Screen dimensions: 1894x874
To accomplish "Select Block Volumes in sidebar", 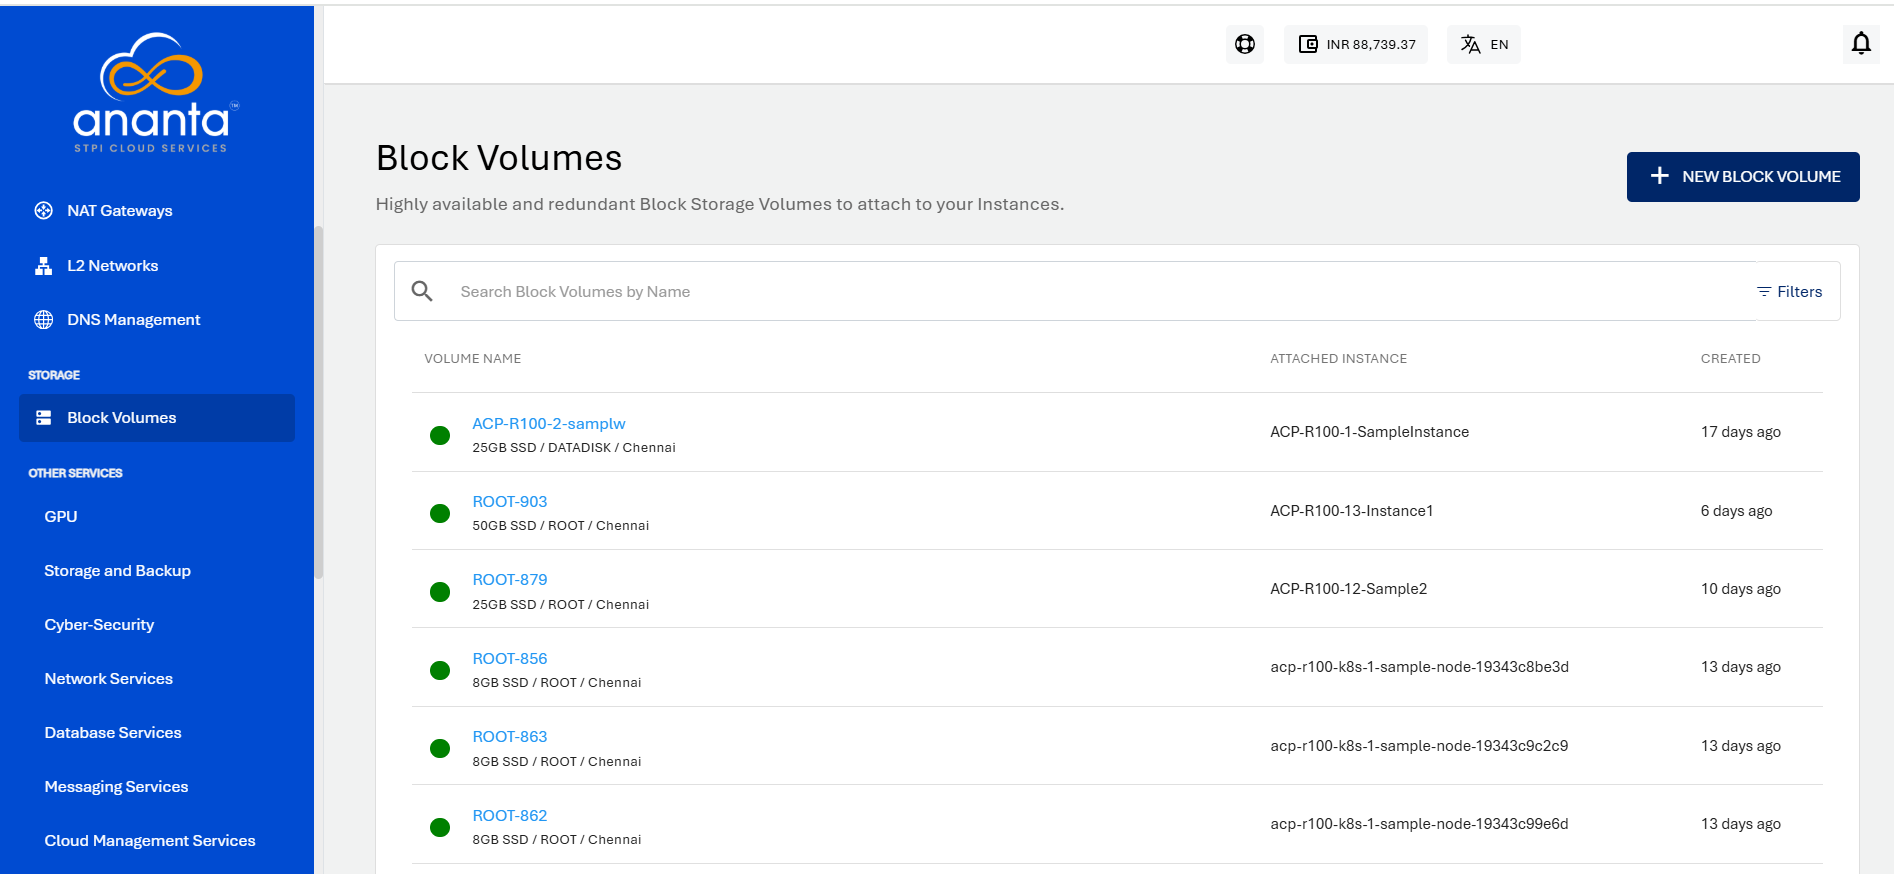I will tap(156, 417).
